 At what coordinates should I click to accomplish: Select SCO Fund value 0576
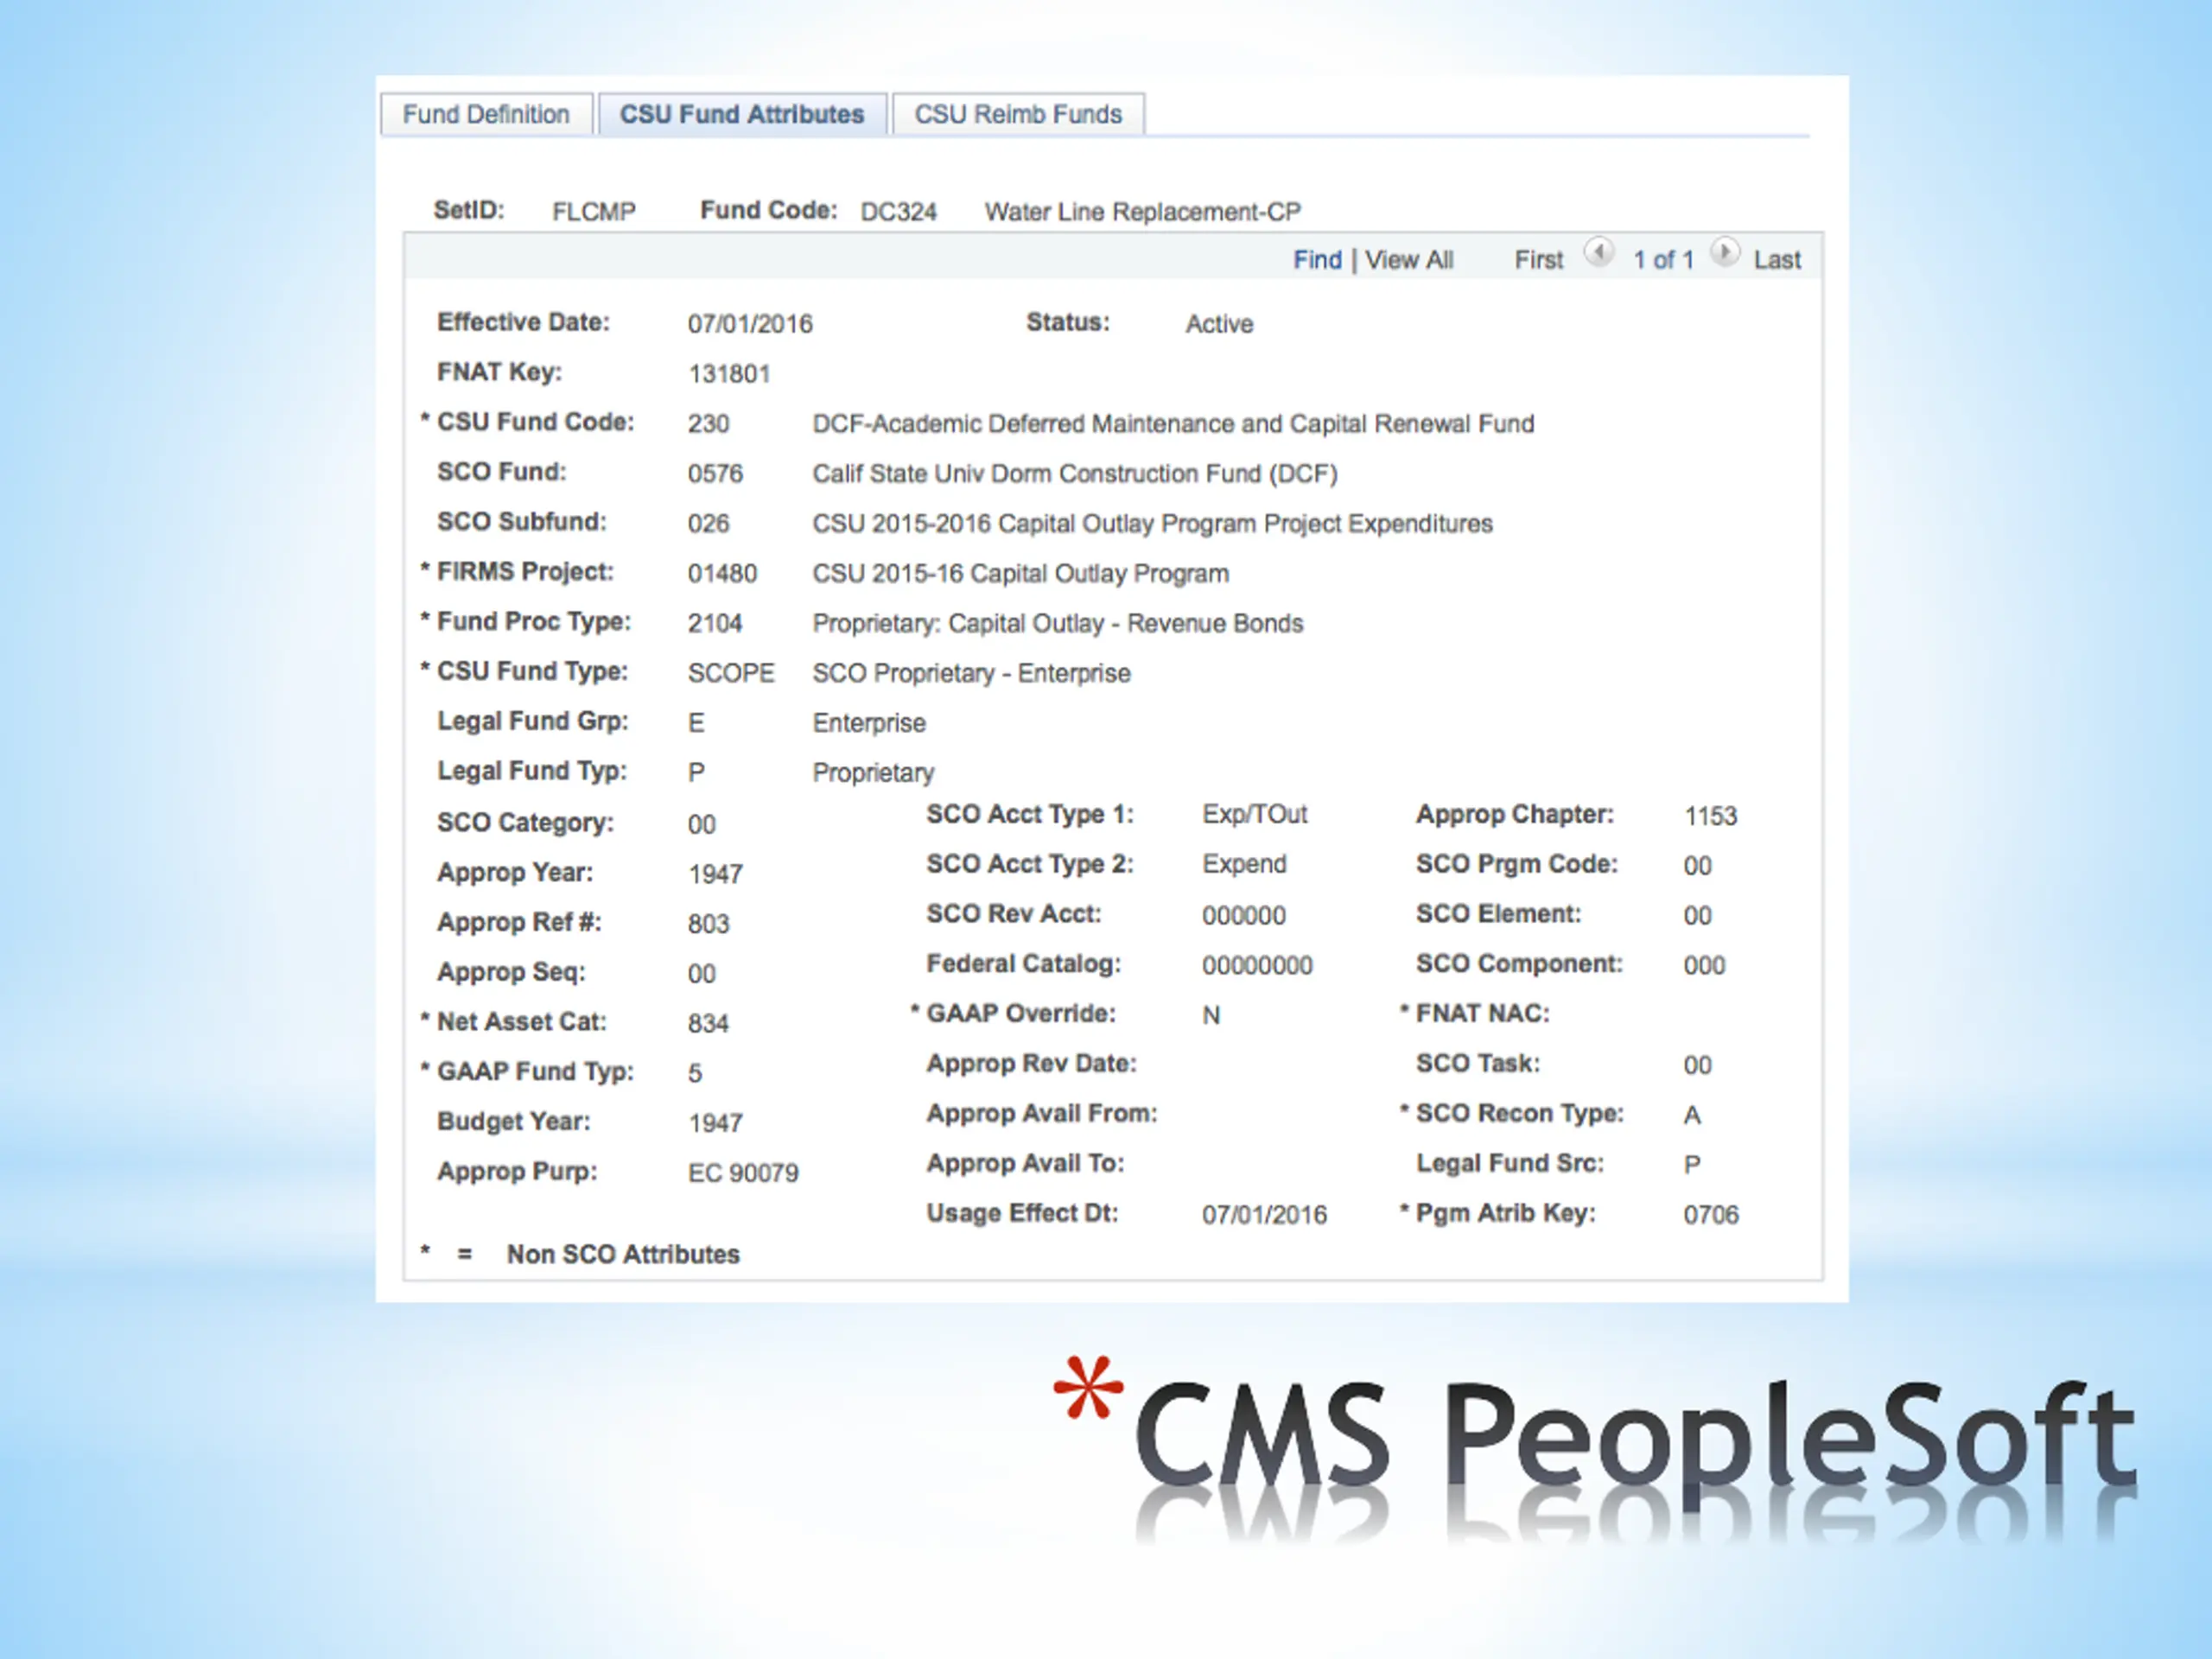click(x=715, y=474)
